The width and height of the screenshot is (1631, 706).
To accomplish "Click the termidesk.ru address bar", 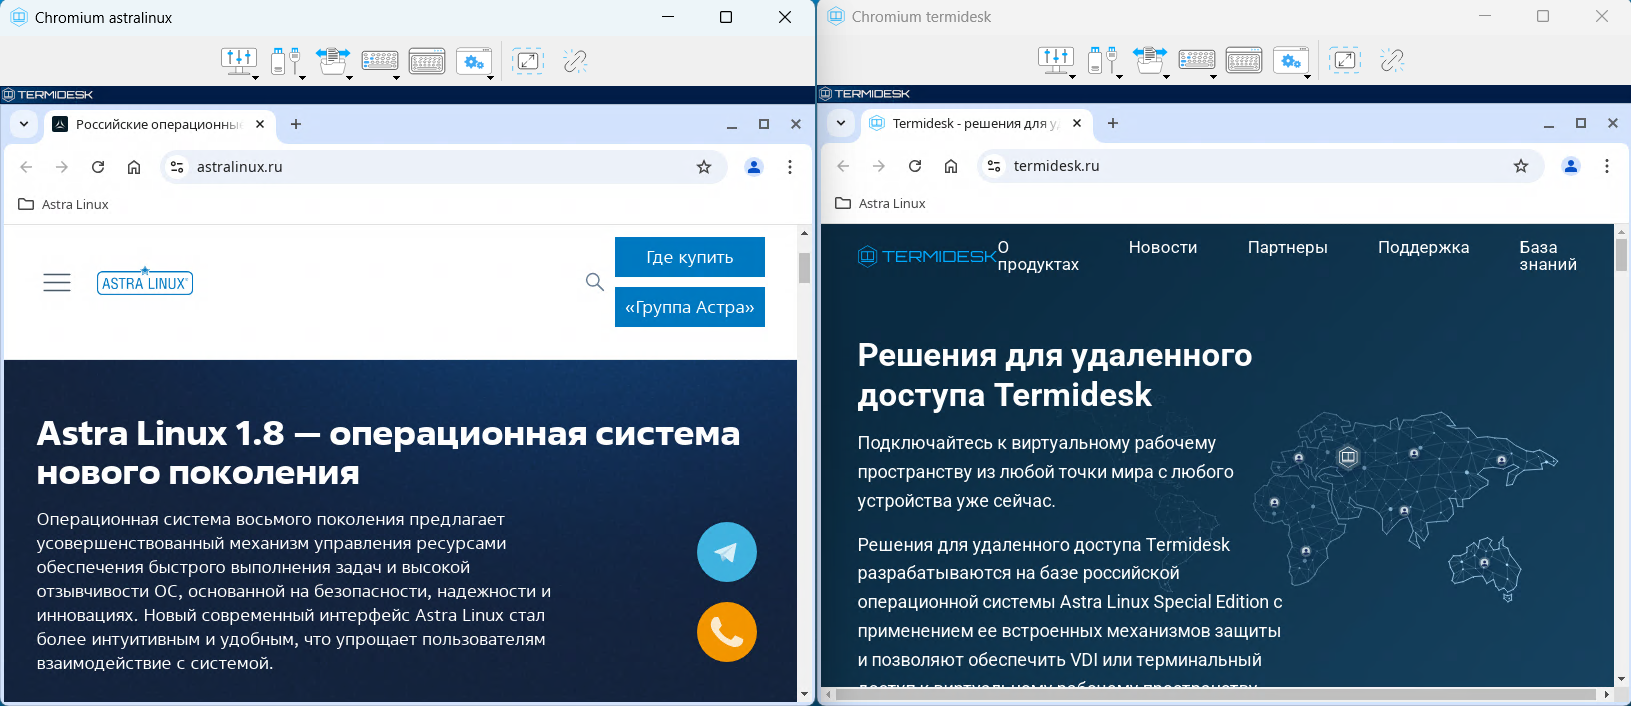I will coord(1250,166).
